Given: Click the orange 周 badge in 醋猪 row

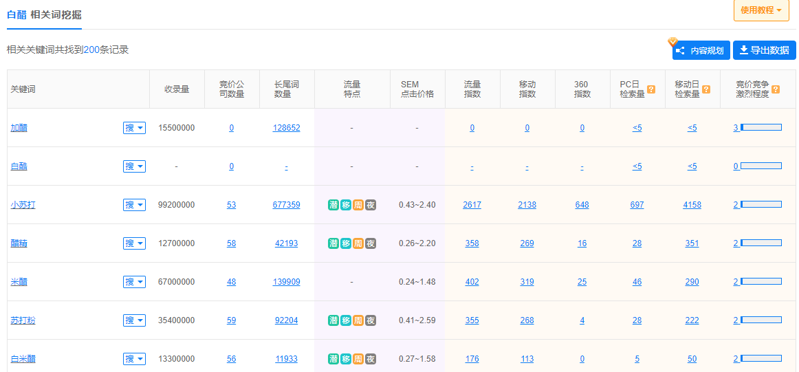Looking at the screenshot, I should [358, 244].
